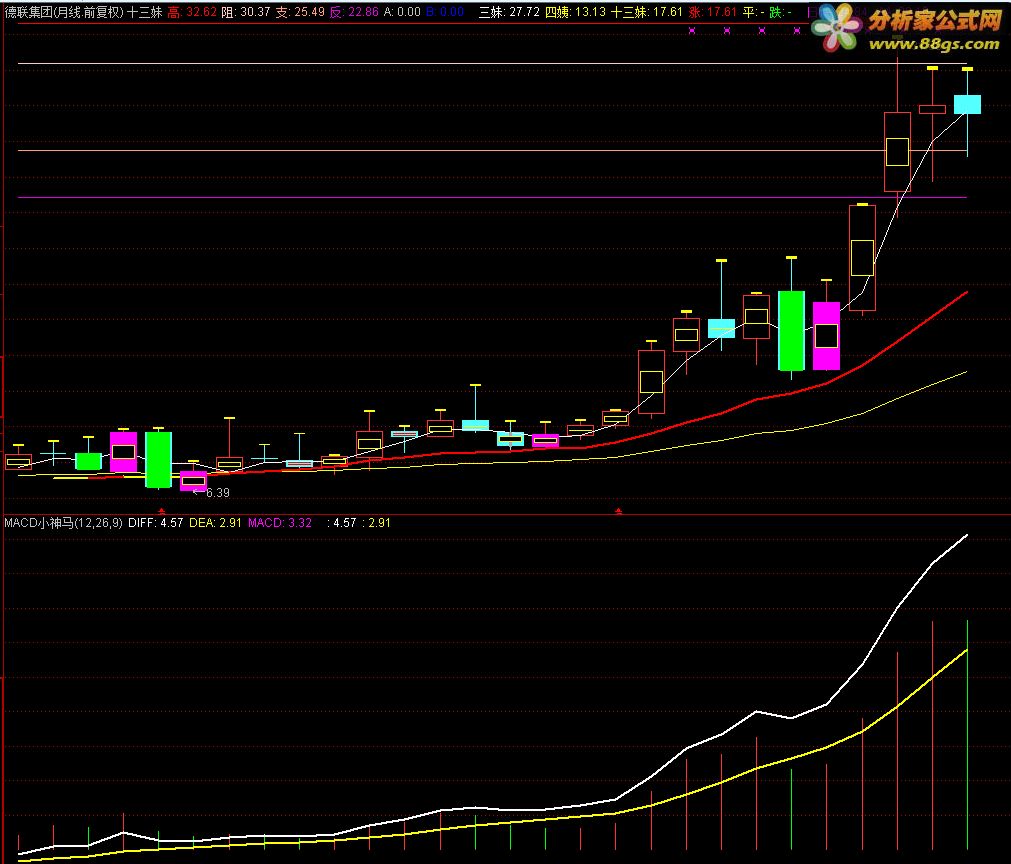Select the tall green candle near the chart's right

click(791, 331)
